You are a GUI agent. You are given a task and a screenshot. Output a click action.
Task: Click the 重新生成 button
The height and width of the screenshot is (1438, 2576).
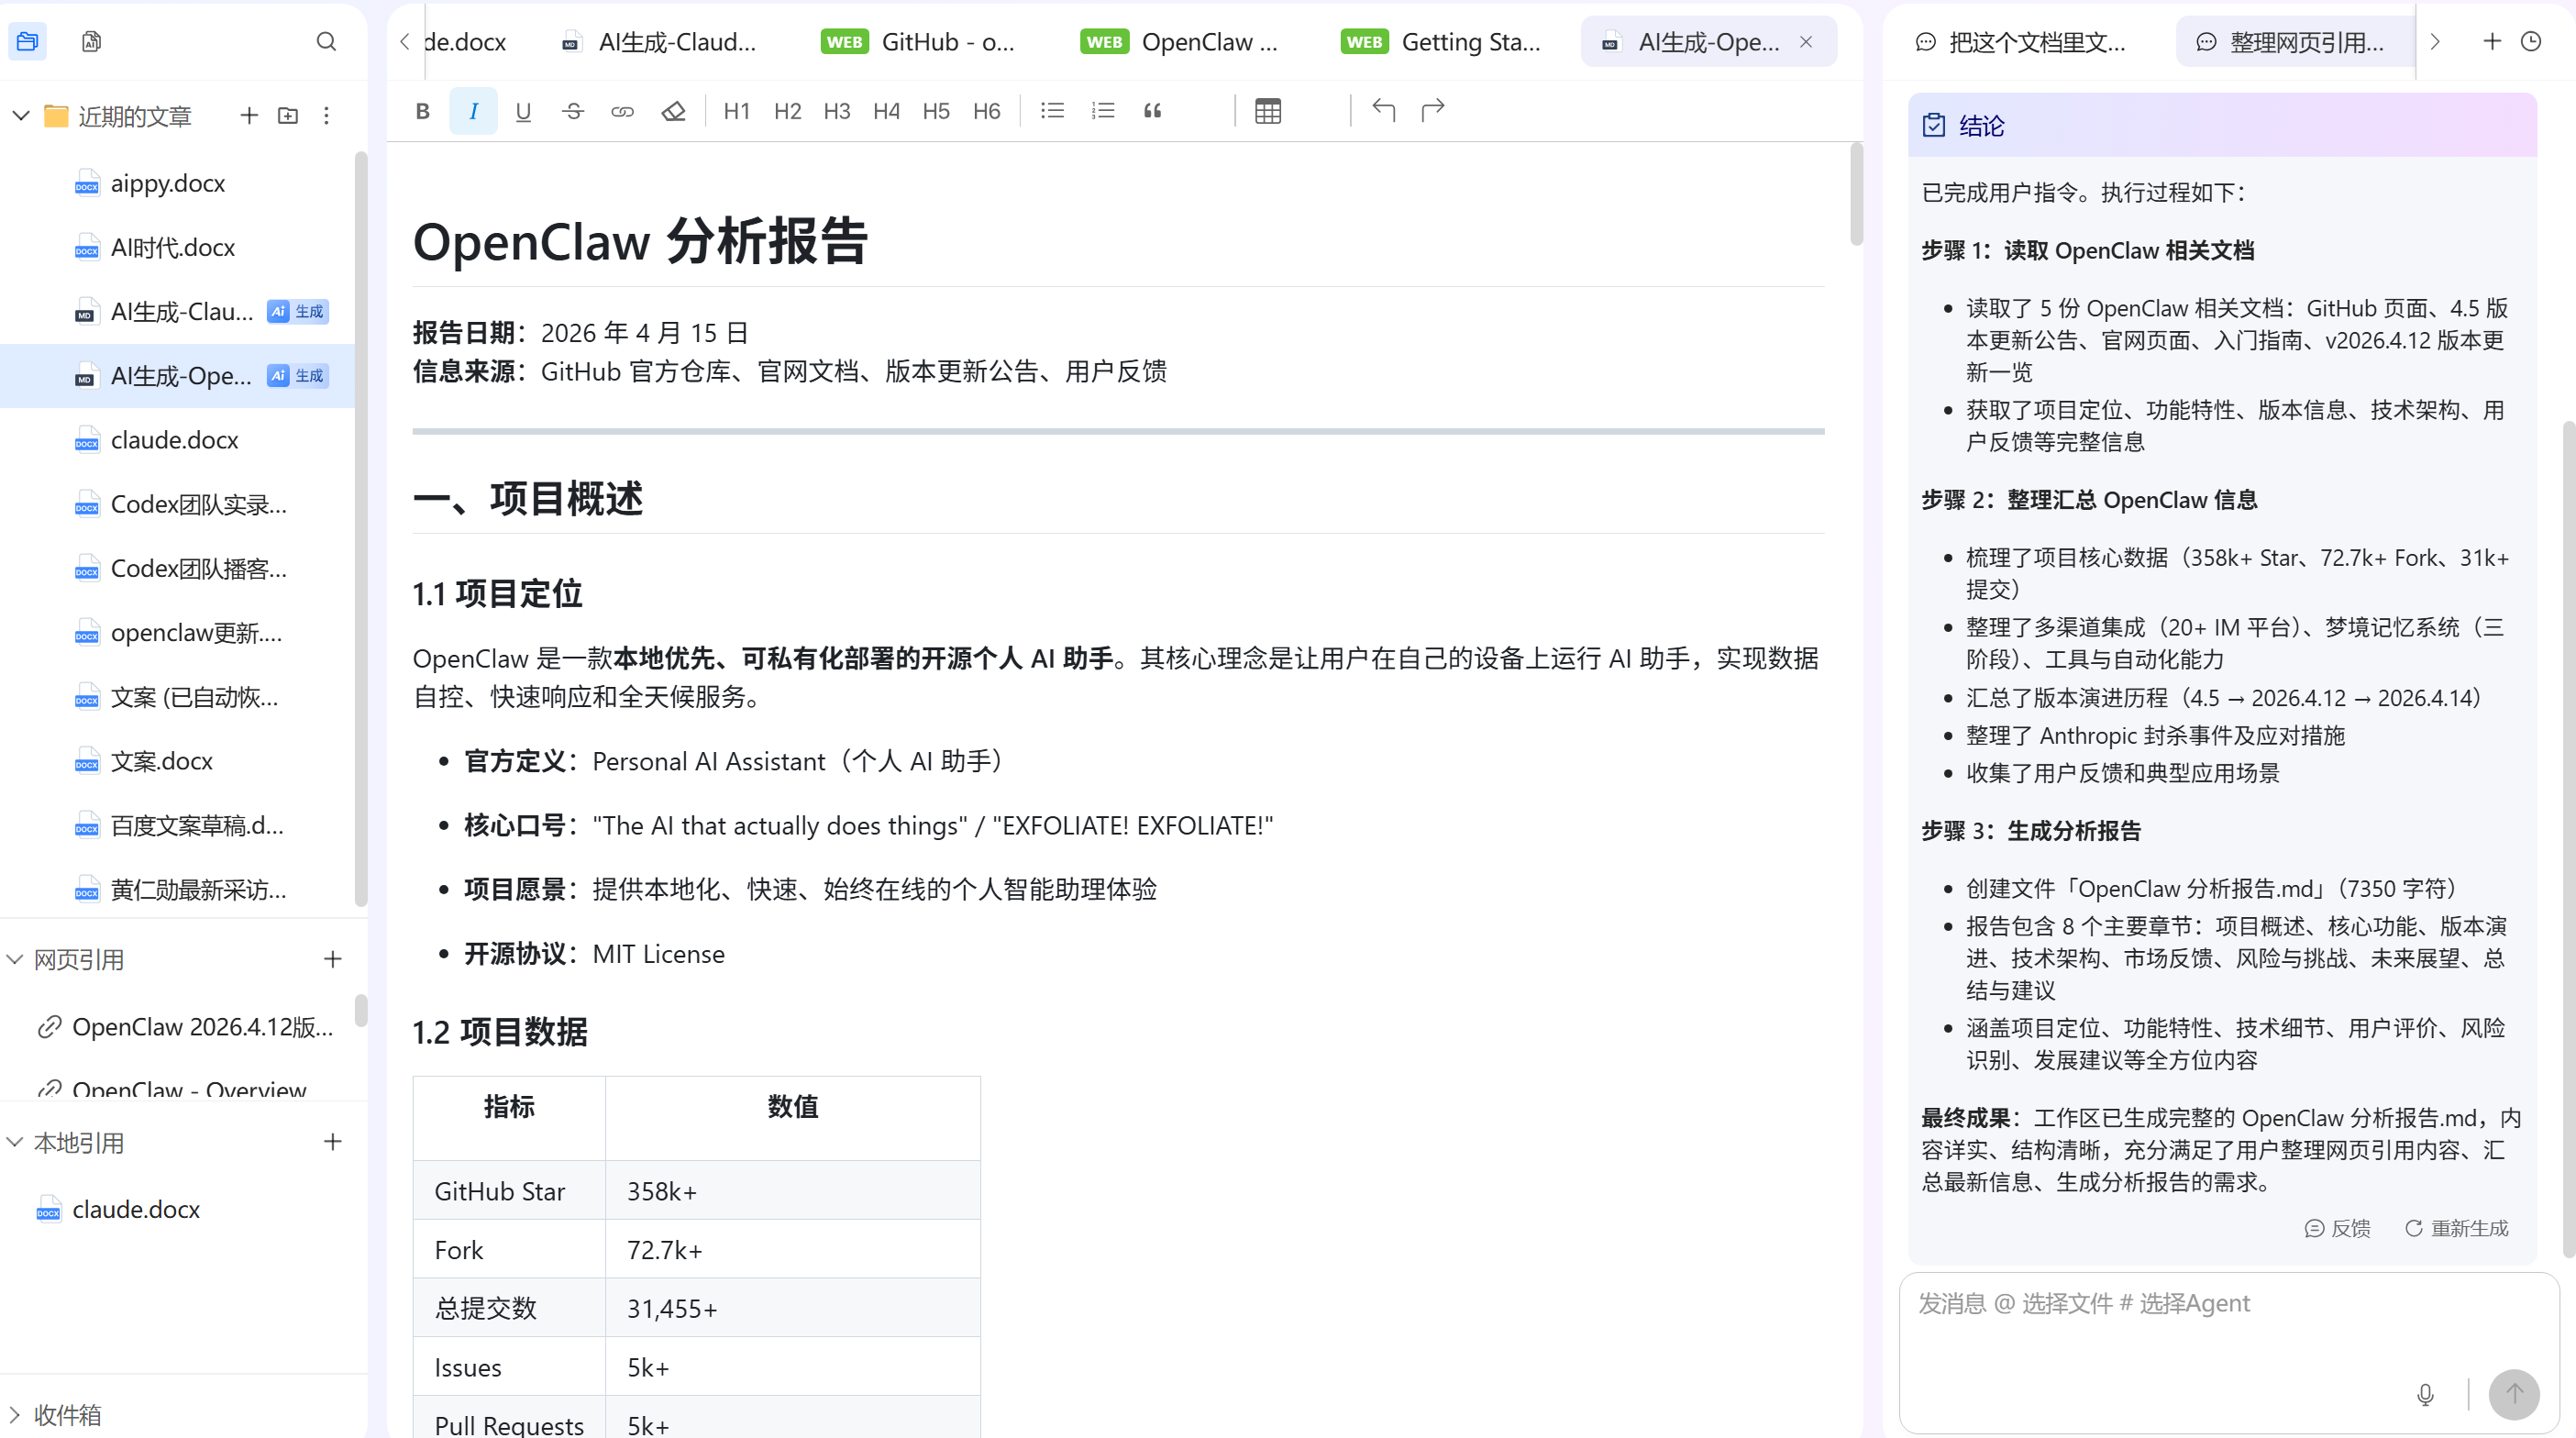click(x=2456, y=1228)
